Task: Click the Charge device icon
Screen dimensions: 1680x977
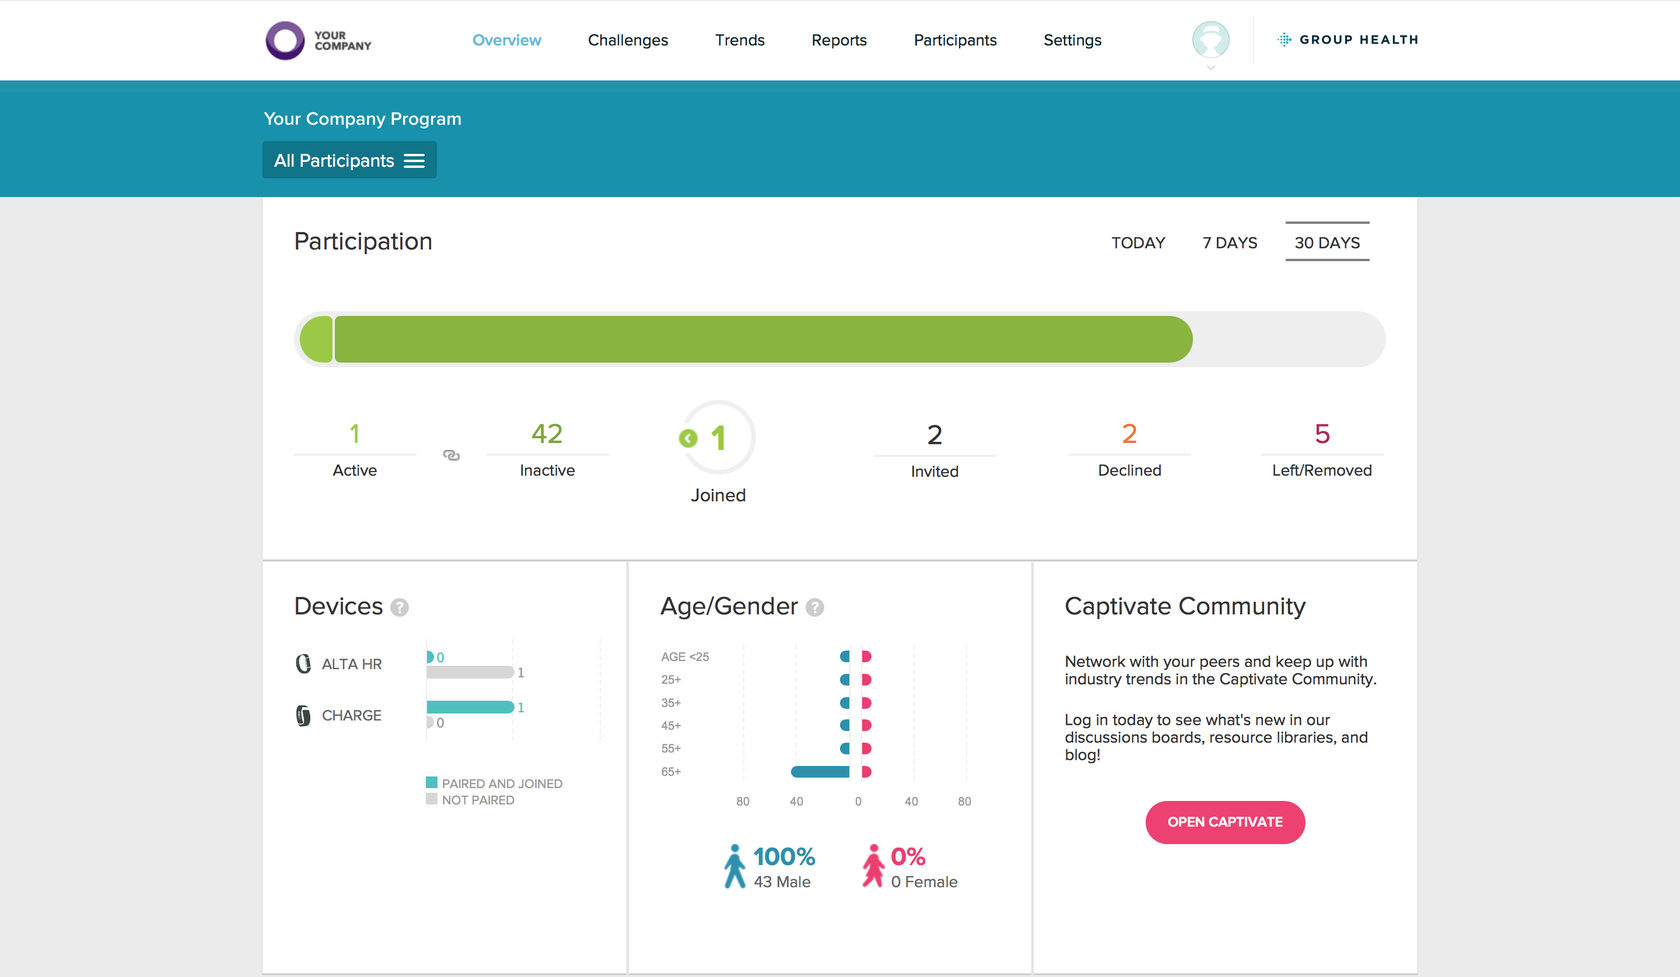Action: pyautogui.click(x=303, y=715)
